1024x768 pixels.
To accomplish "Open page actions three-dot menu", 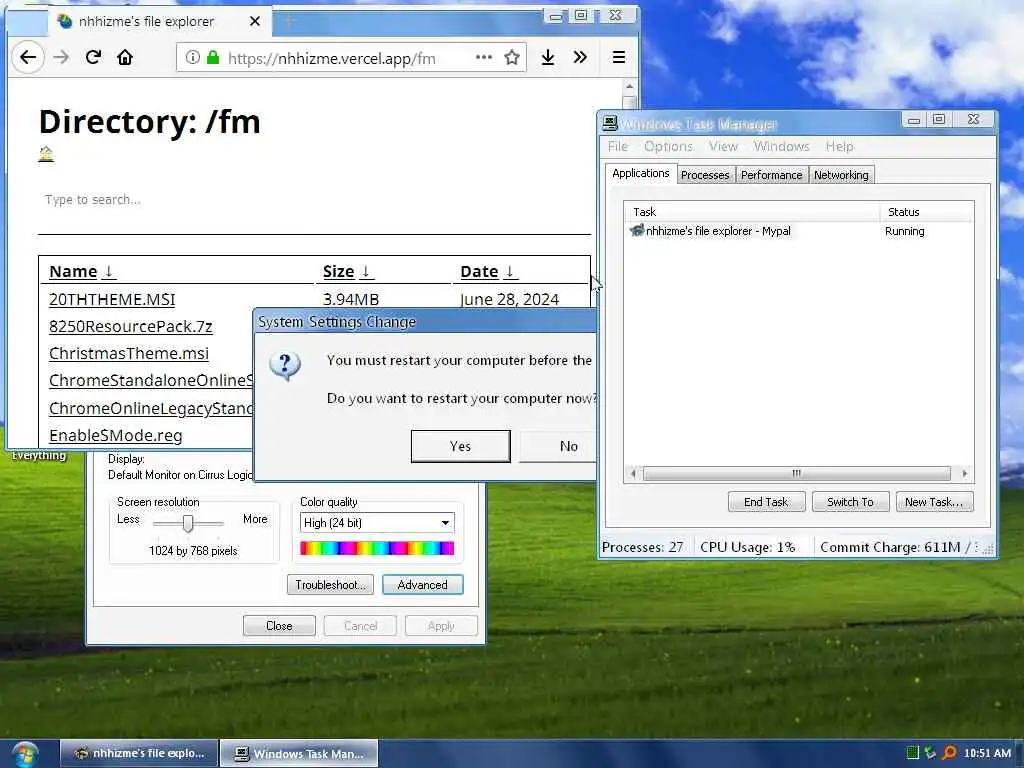I will [484, 57].
